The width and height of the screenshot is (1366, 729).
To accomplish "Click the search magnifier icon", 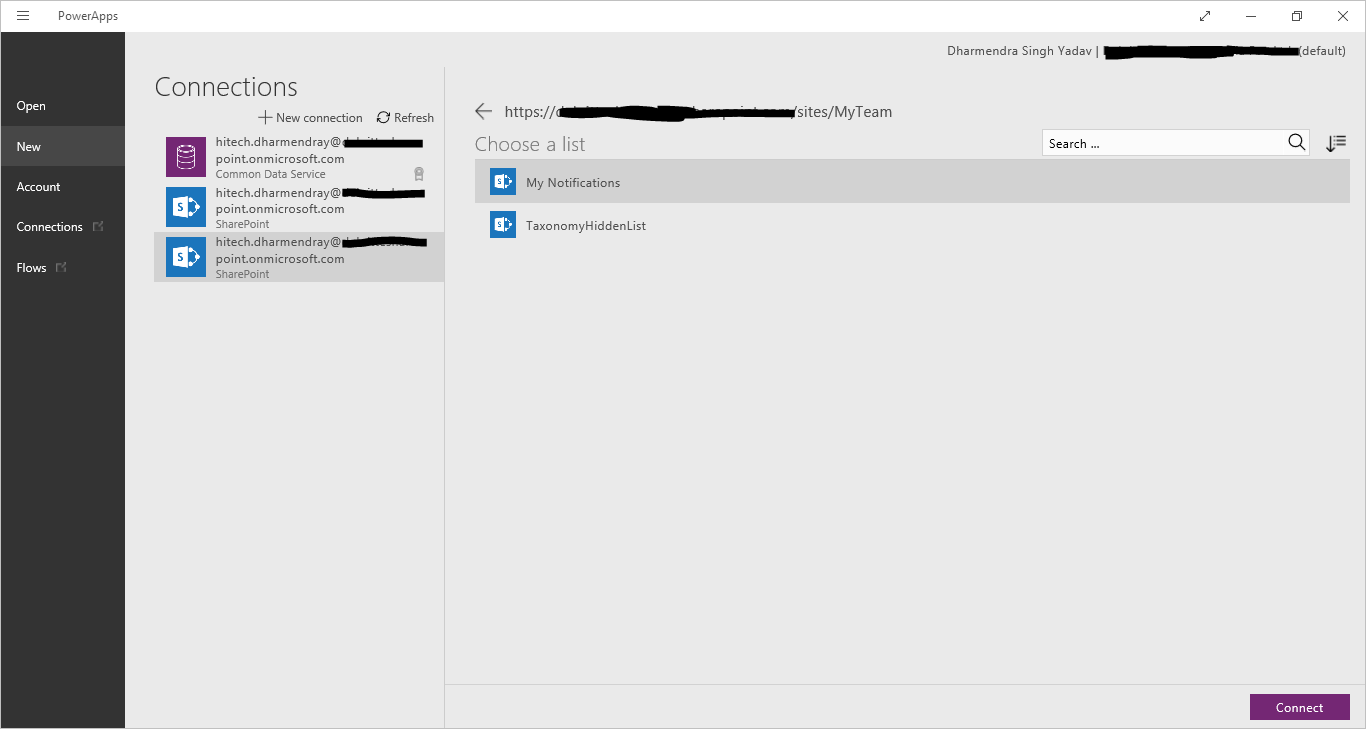I will [x=1296, y=143].
